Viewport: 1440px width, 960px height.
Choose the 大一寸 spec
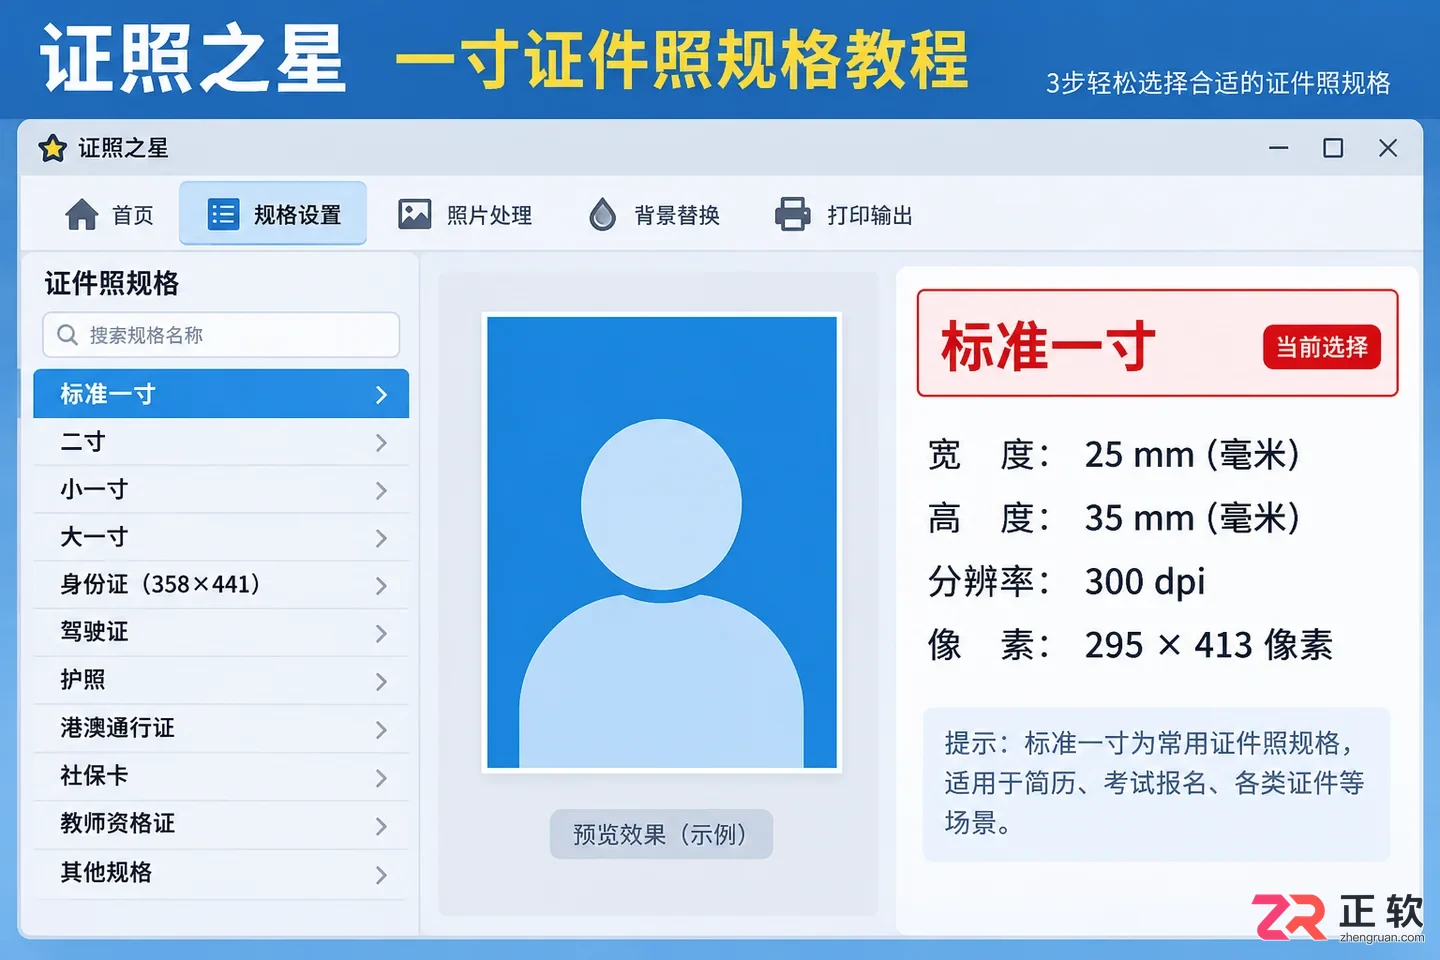point(221,537)
